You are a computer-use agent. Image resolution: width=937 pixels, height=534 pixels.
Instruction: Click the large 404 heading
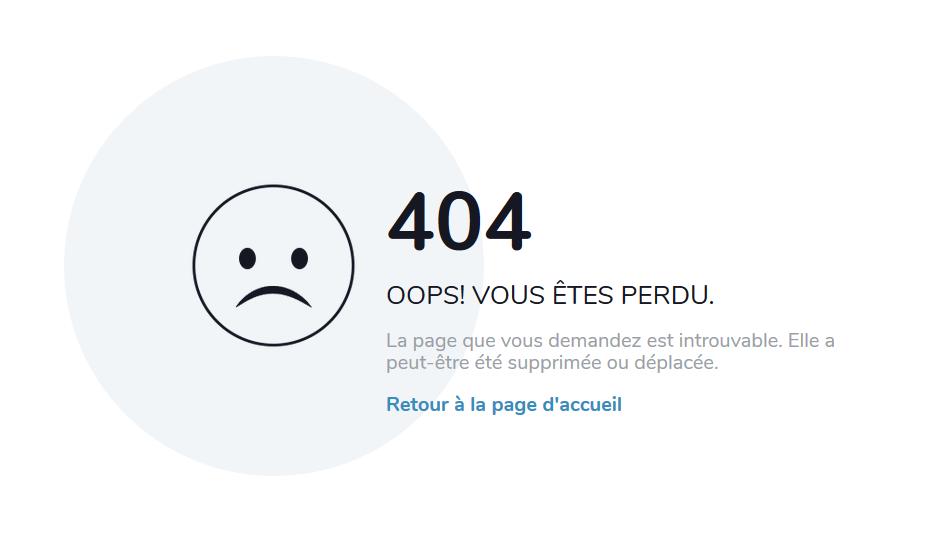(459, 222)
